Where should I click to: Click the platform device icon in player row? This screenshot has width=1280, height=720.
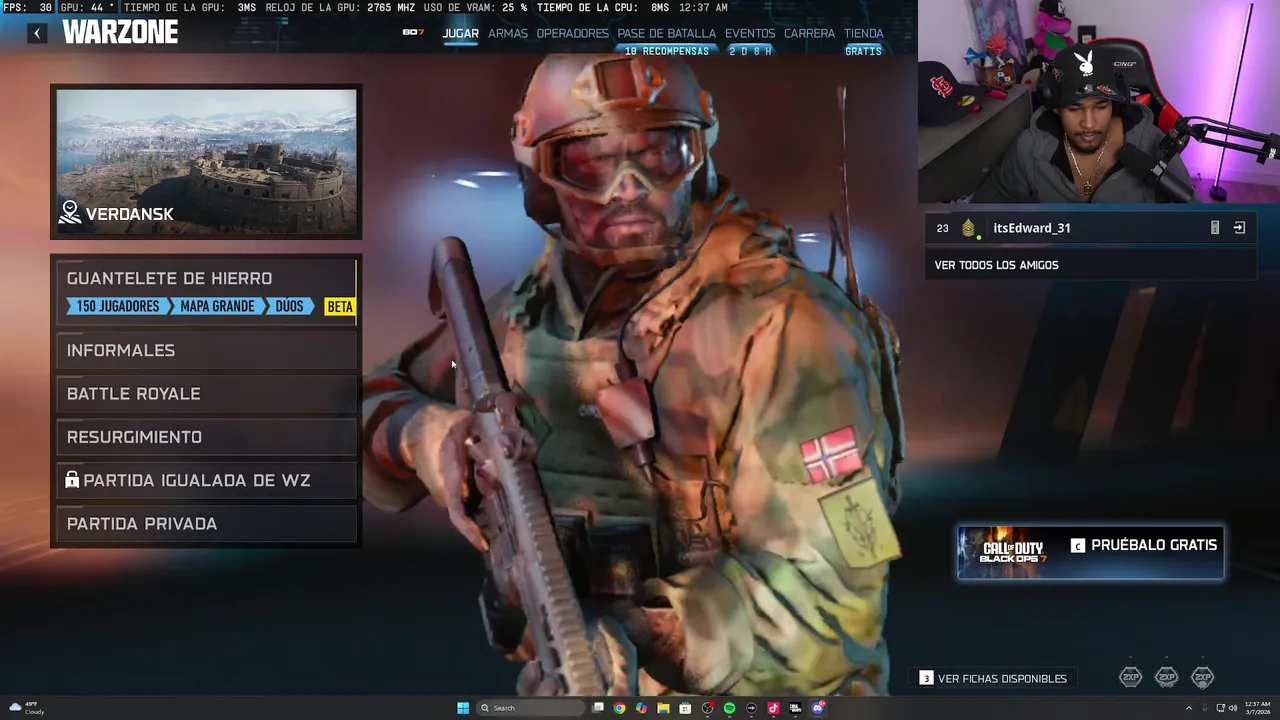[x=1215, y=228]
